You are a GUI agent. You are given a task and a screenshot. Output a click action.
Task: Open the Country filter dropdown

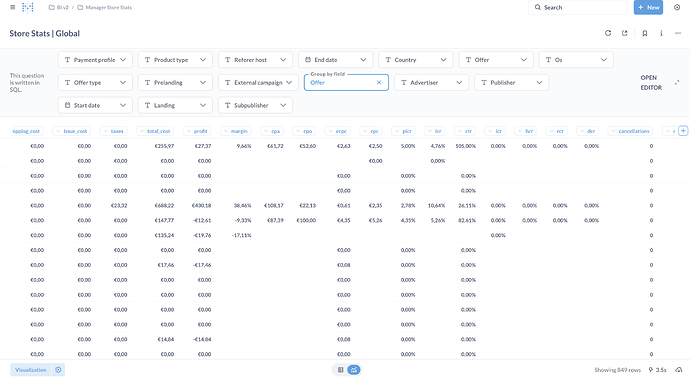416,60
